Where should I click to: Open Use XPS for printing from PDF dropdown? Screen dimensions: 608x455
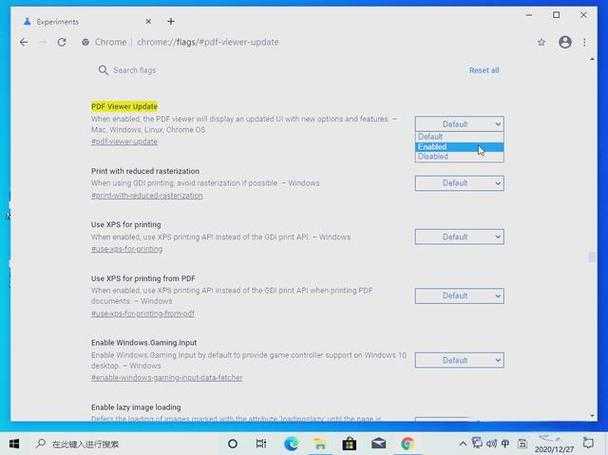point(459,296)
